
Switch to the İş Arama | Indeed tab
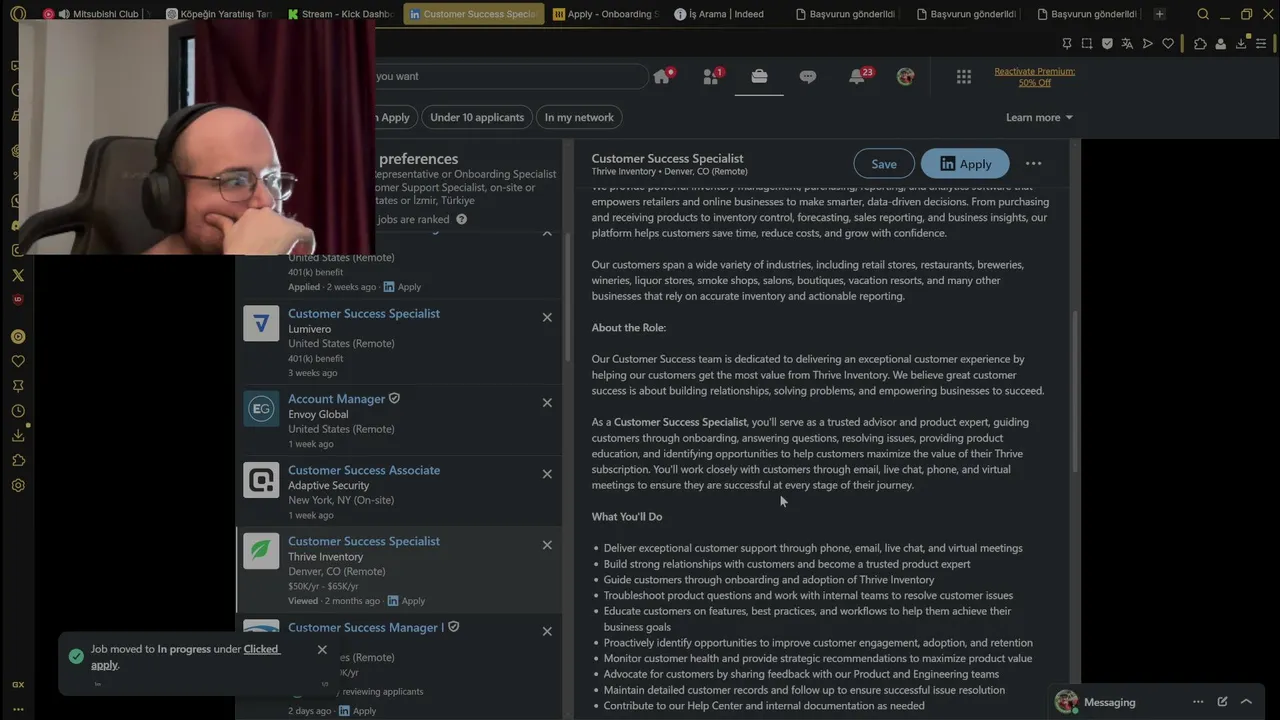[725, 14]
